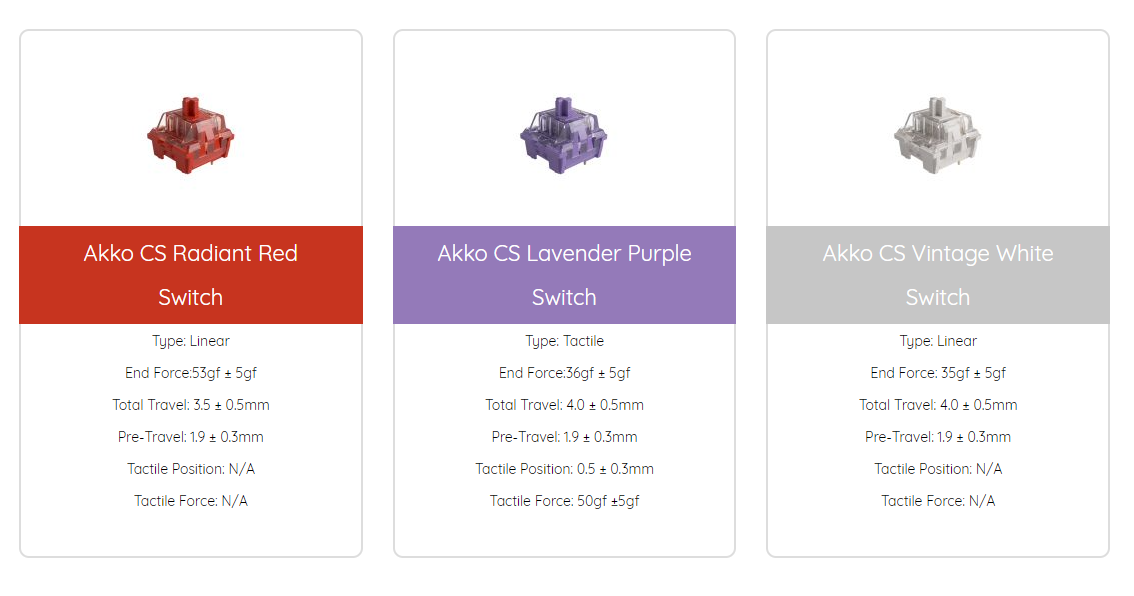The height and width of the screenshot is (596, 1134).
Task: Click the gray title banner background
Action: click(x=938, y=275)
